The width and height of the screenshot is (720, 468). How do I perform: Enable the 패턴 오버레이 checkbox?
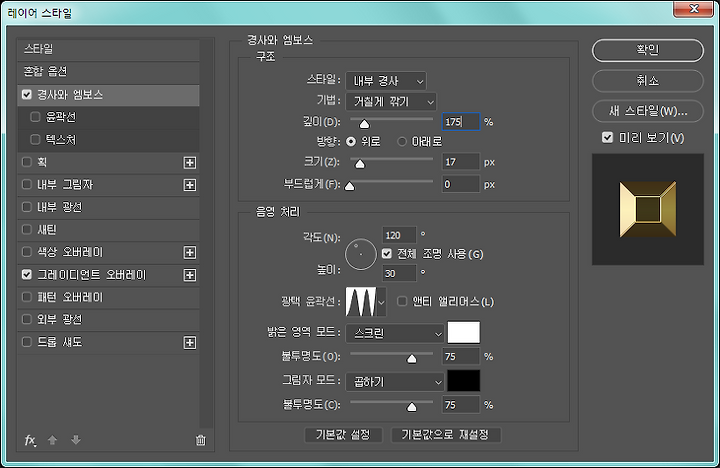(x=27, y=297)
